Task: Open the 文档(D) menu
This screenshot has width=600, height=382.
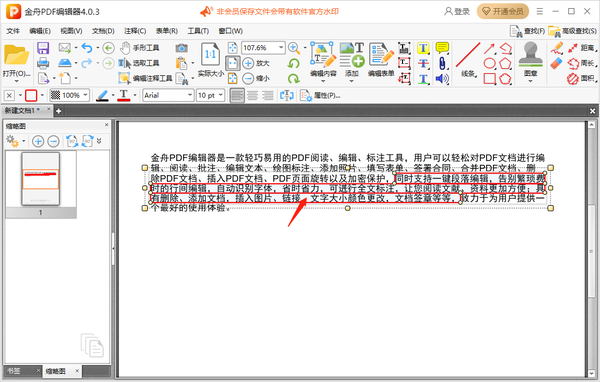Action: (103, 31)
